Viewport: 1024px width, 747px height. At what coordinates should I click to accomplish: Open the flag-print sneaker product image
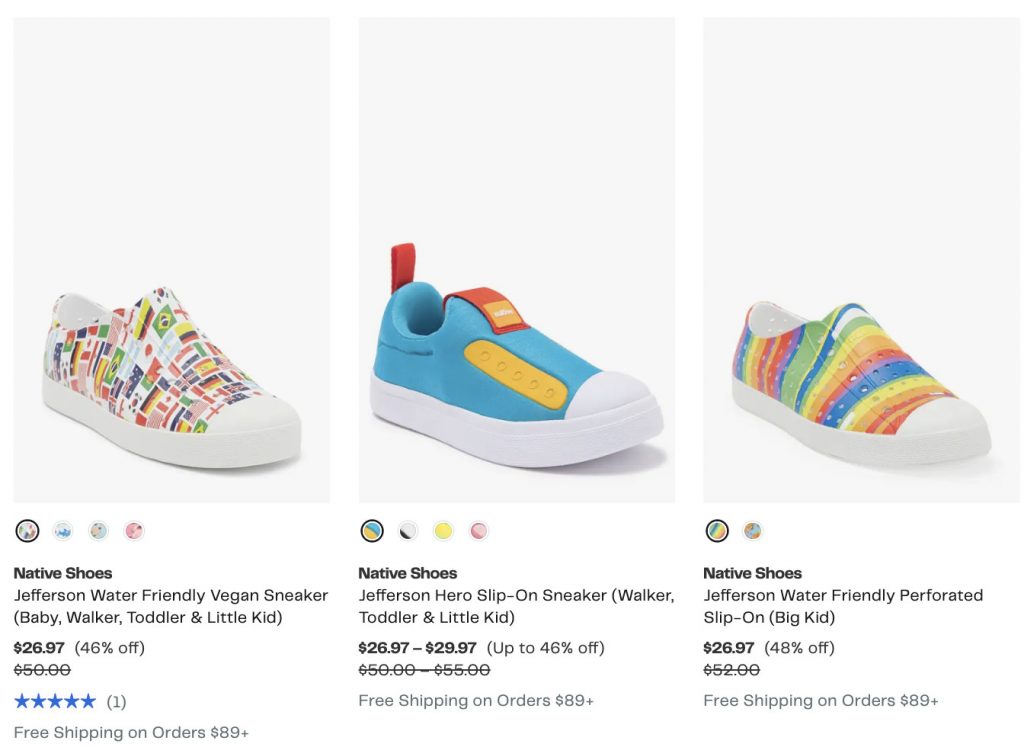(171, 260)
